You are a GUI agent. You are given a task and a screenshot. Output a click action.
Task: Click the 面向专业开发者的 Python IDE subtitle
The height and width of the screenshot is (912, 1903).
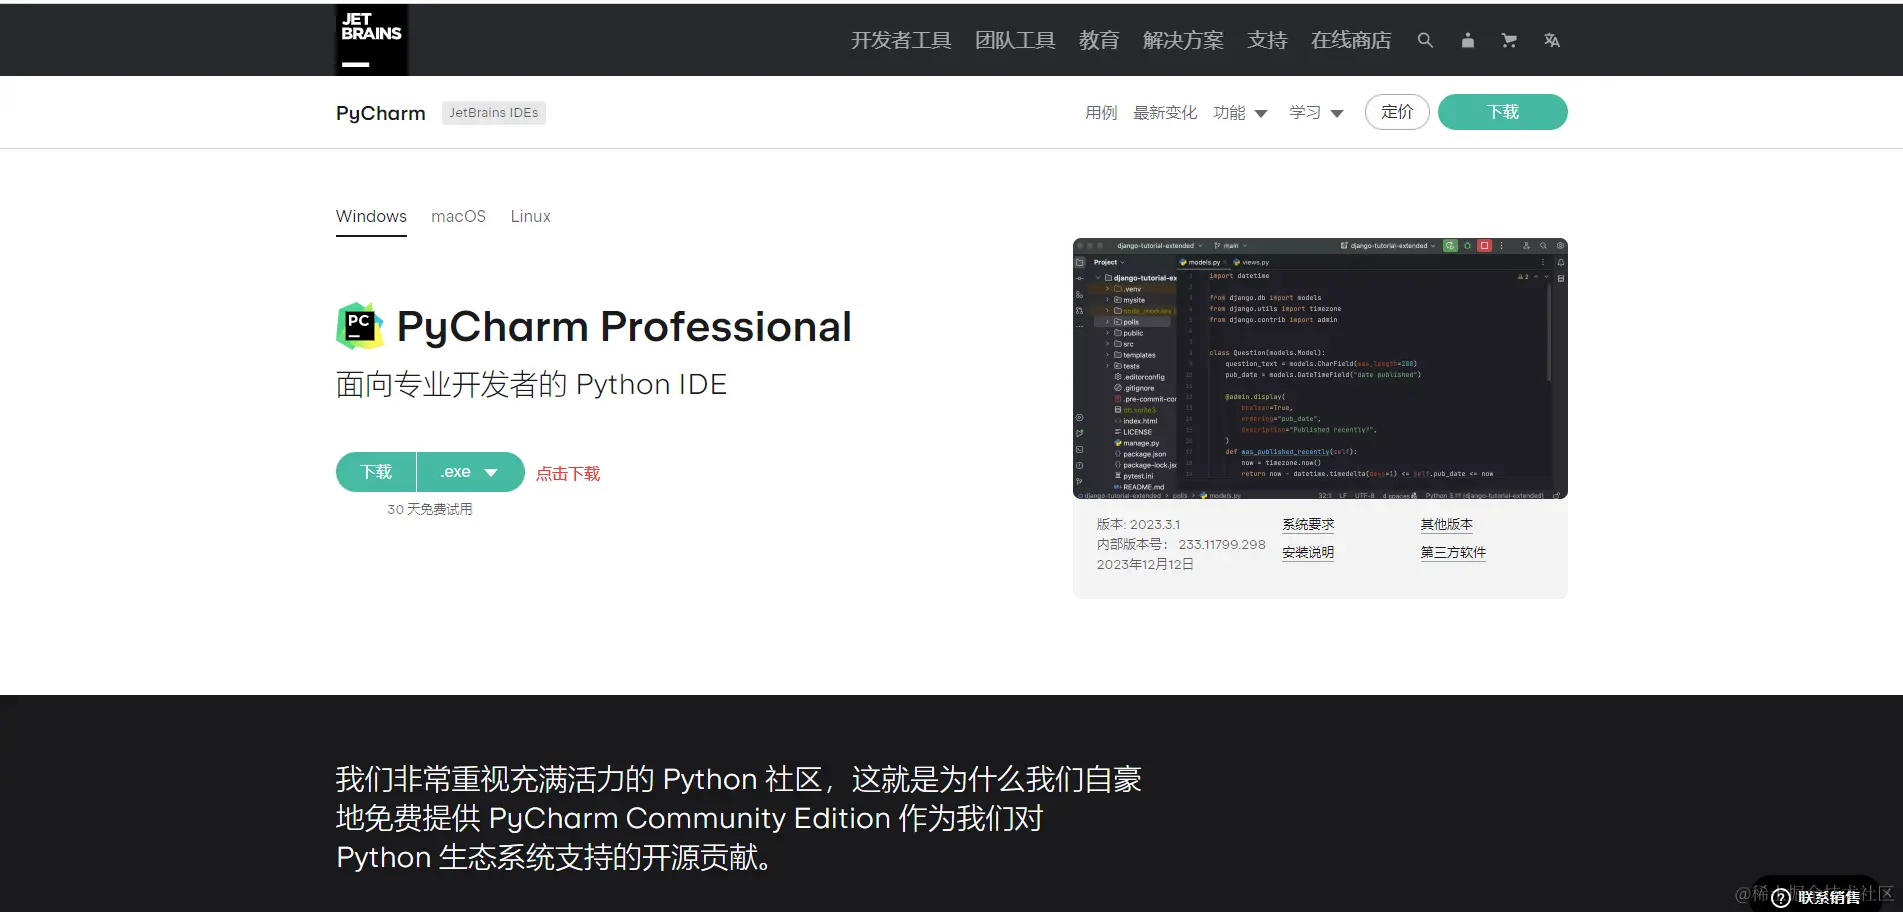click(531, 384)
